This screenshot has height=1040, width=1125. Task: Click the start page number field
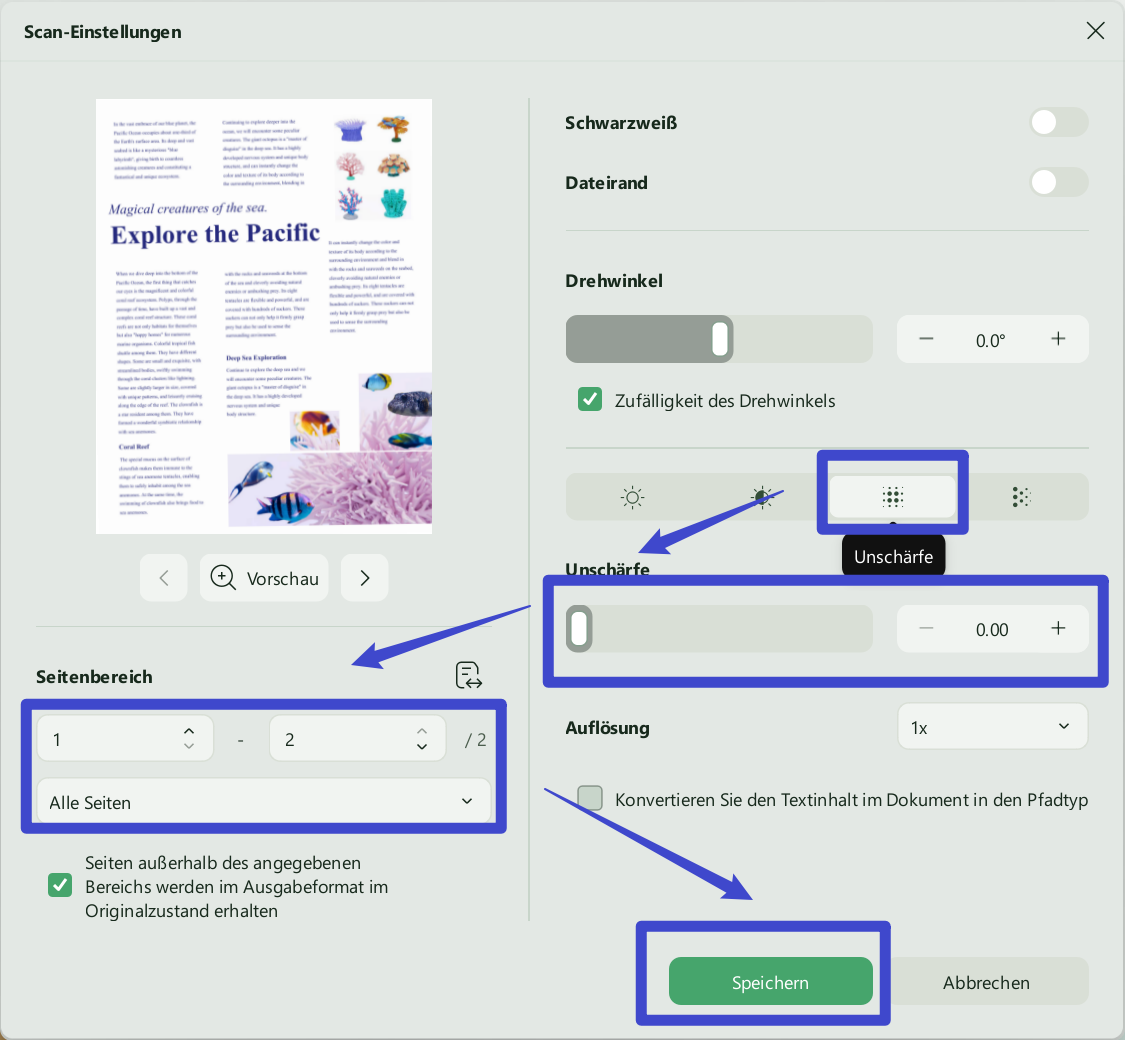coord(125,738)
